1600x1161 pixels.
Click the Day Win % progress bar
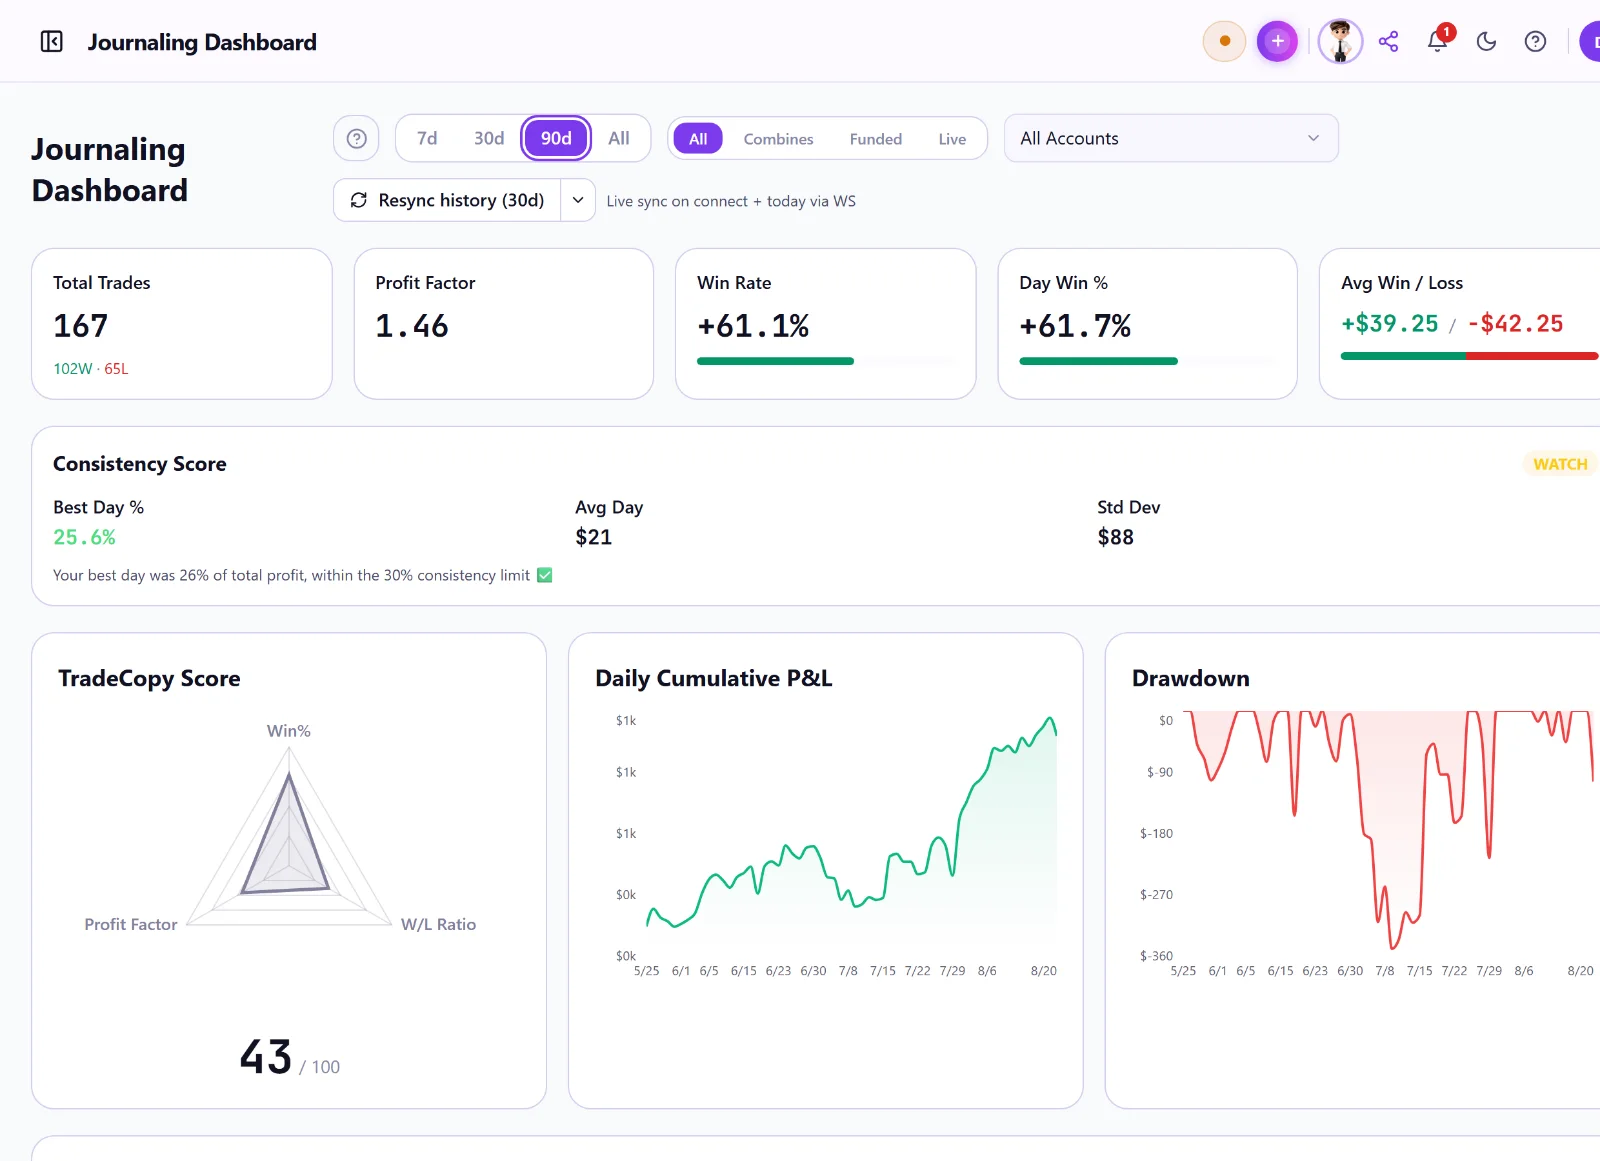pos(1147,361)
